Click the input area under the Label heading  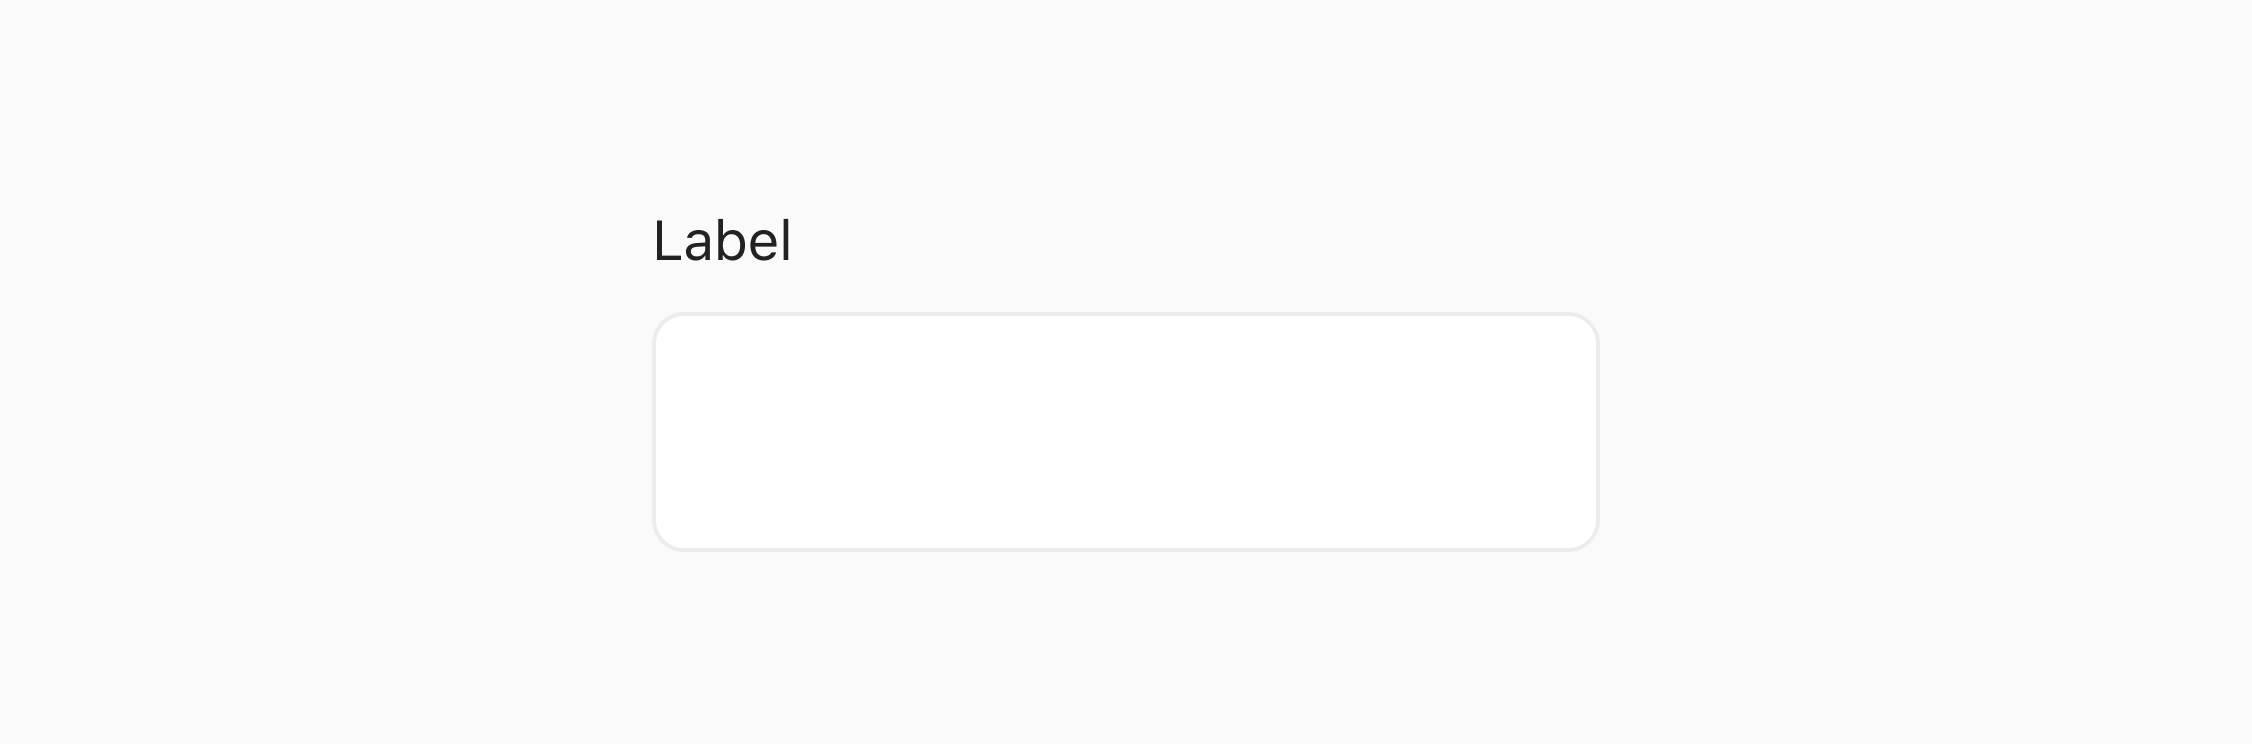click(x=1125, y=430)
